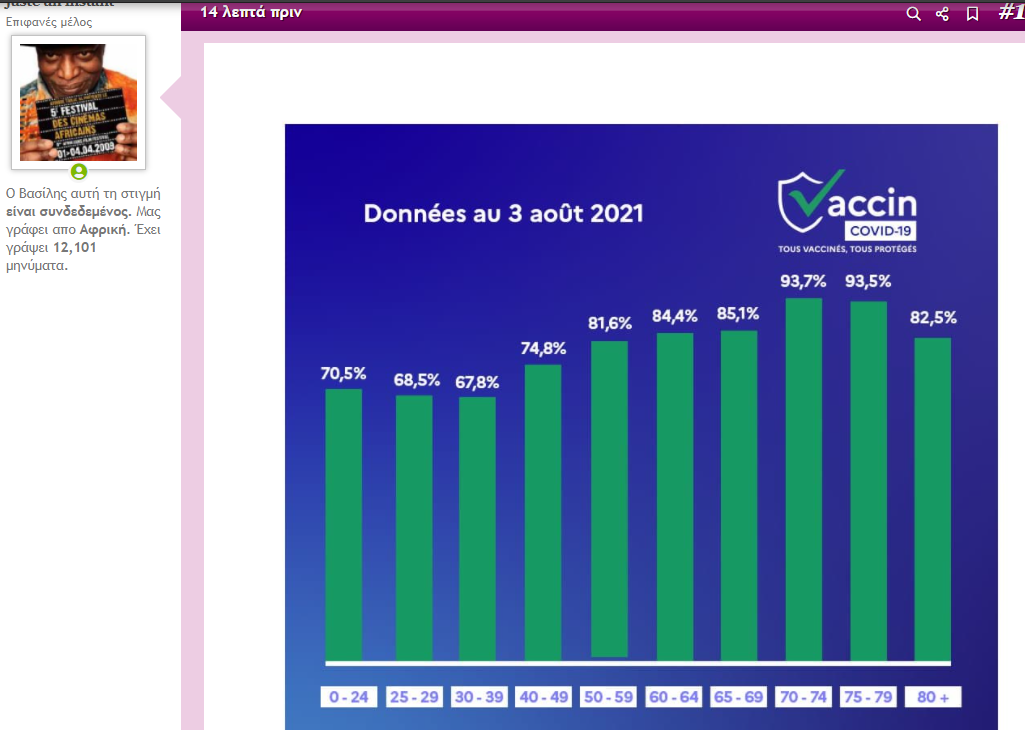Click the chart title 'Données au 3 août 2021'
The image size is (1025, 730).
[x=503, y=214]
